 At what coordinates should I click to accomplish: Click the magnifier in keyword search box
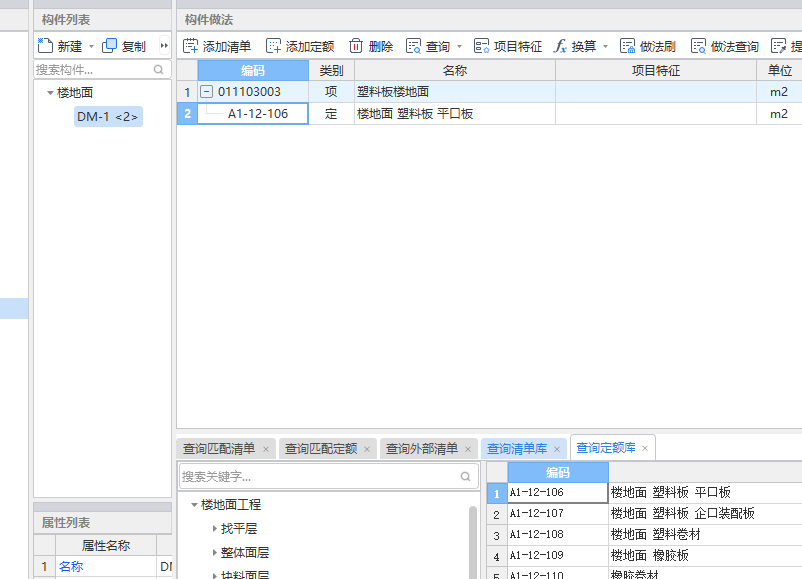[465, 477]
